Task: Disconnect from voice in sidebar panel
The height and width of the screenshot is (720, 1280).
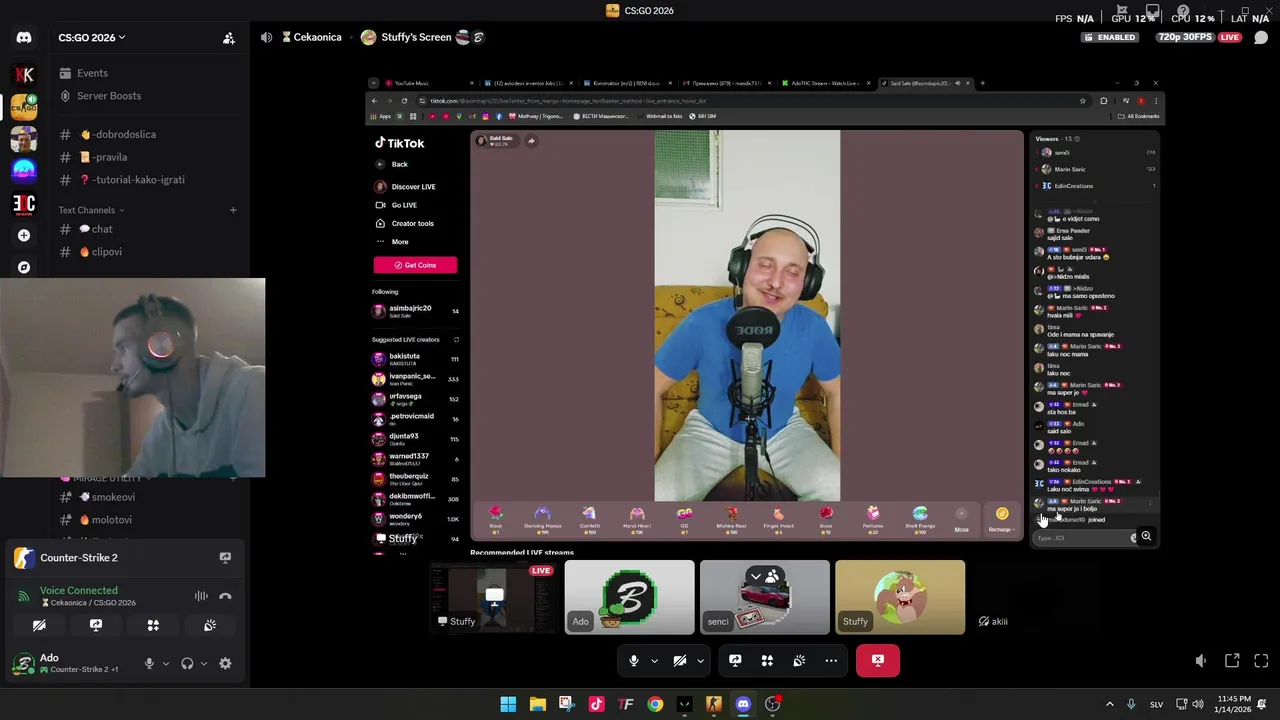Action: 225,596
